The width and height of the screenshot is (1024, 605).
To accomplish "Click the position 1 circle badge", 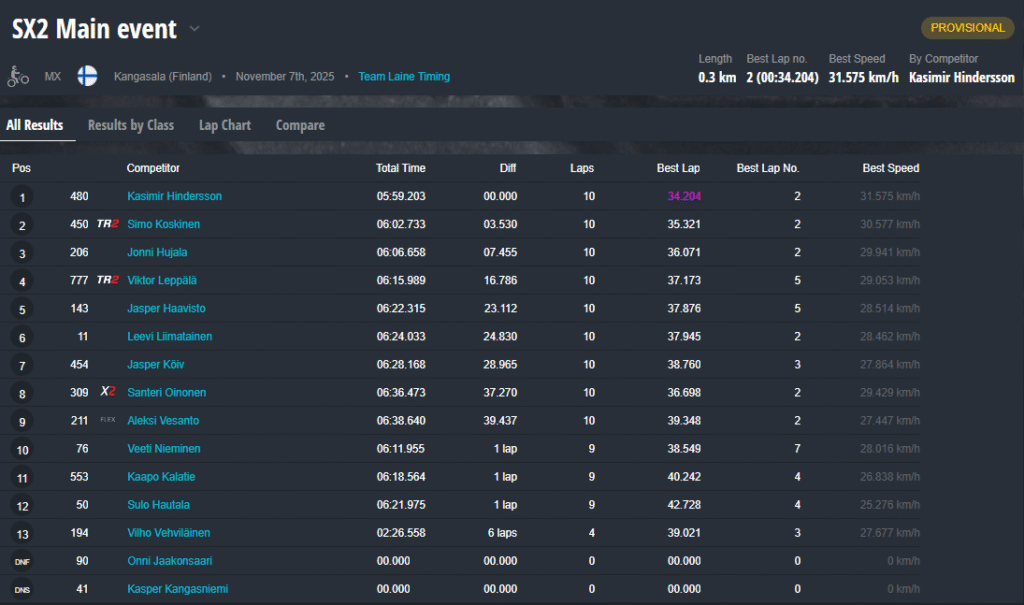I will [21, 197].
